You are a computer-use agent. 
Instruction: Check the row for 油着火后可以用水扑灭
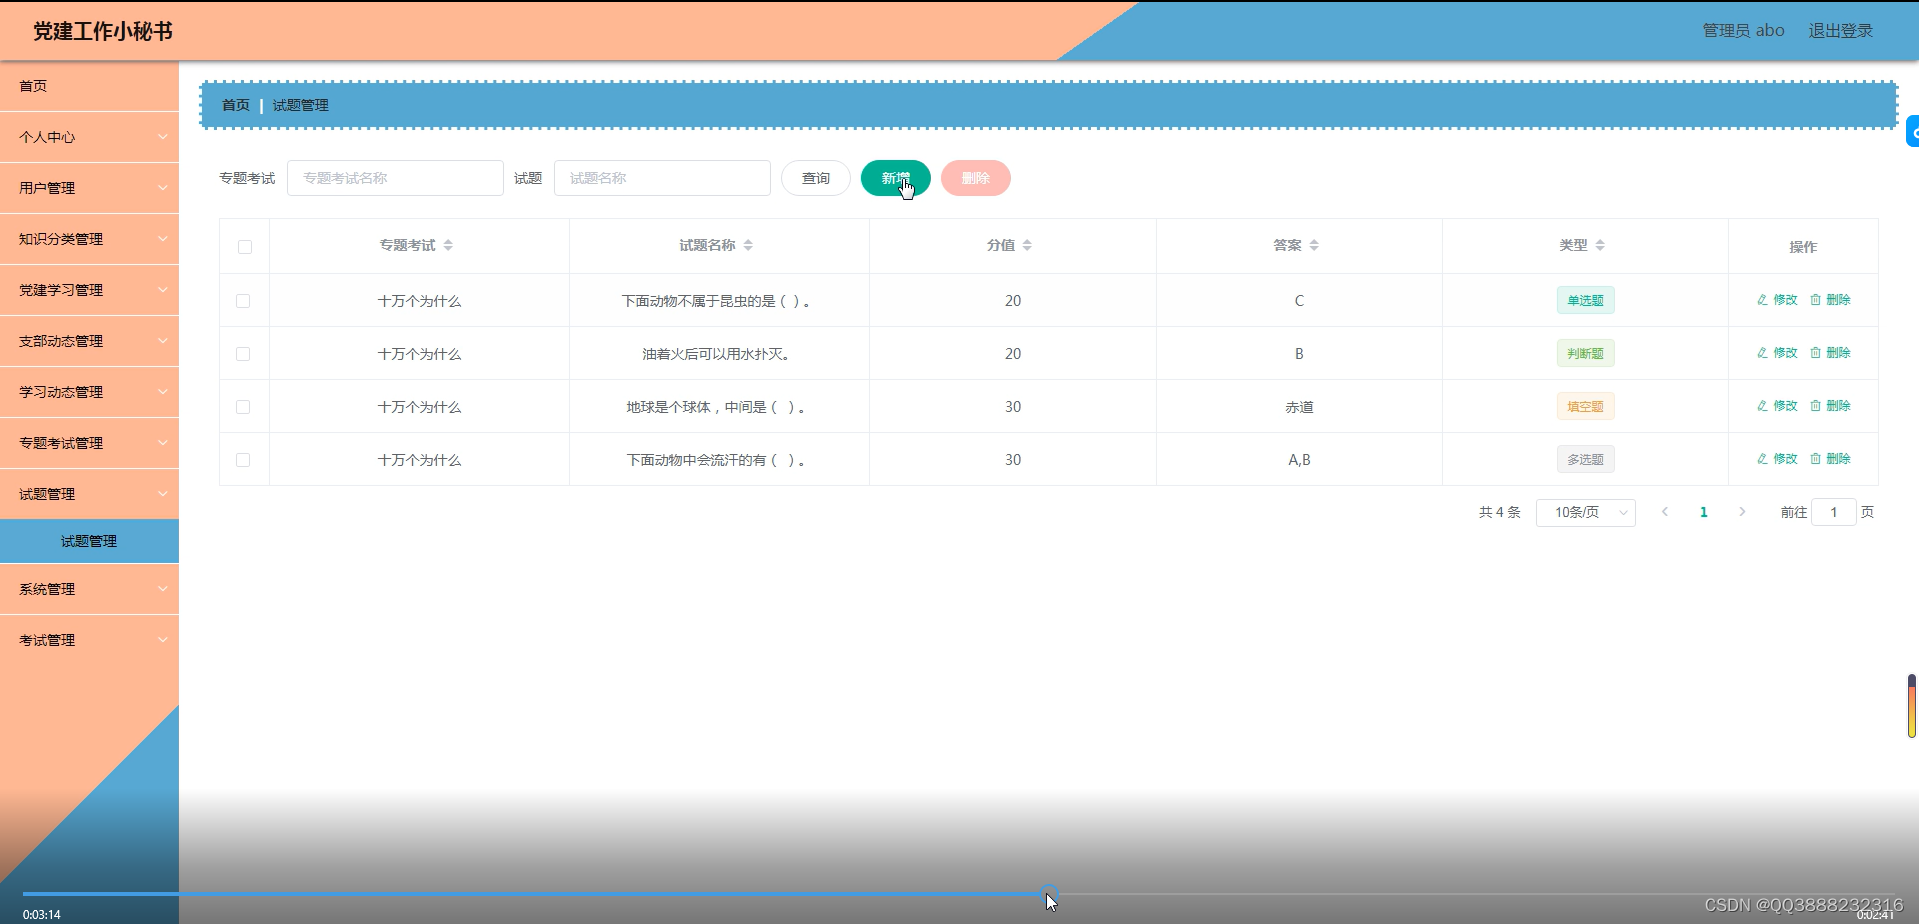[x=243, y=354]
